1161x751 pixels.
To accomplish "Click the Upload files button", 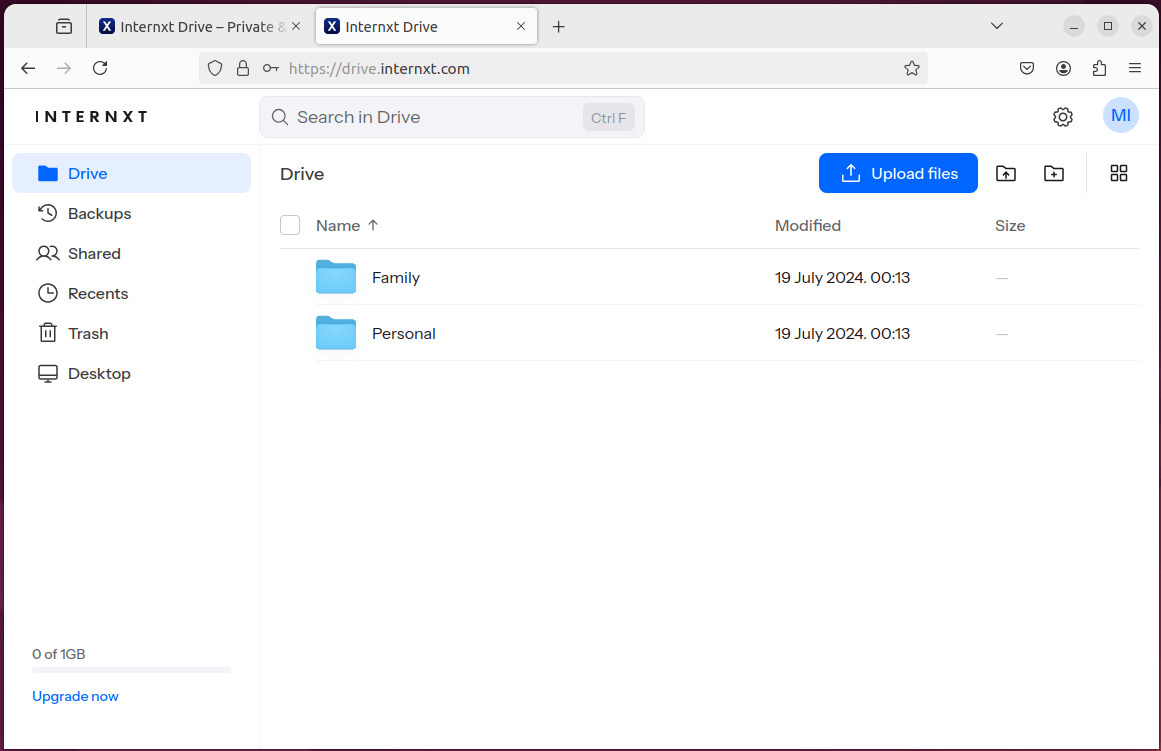I will pyautogui.click(x=897, y=173).
